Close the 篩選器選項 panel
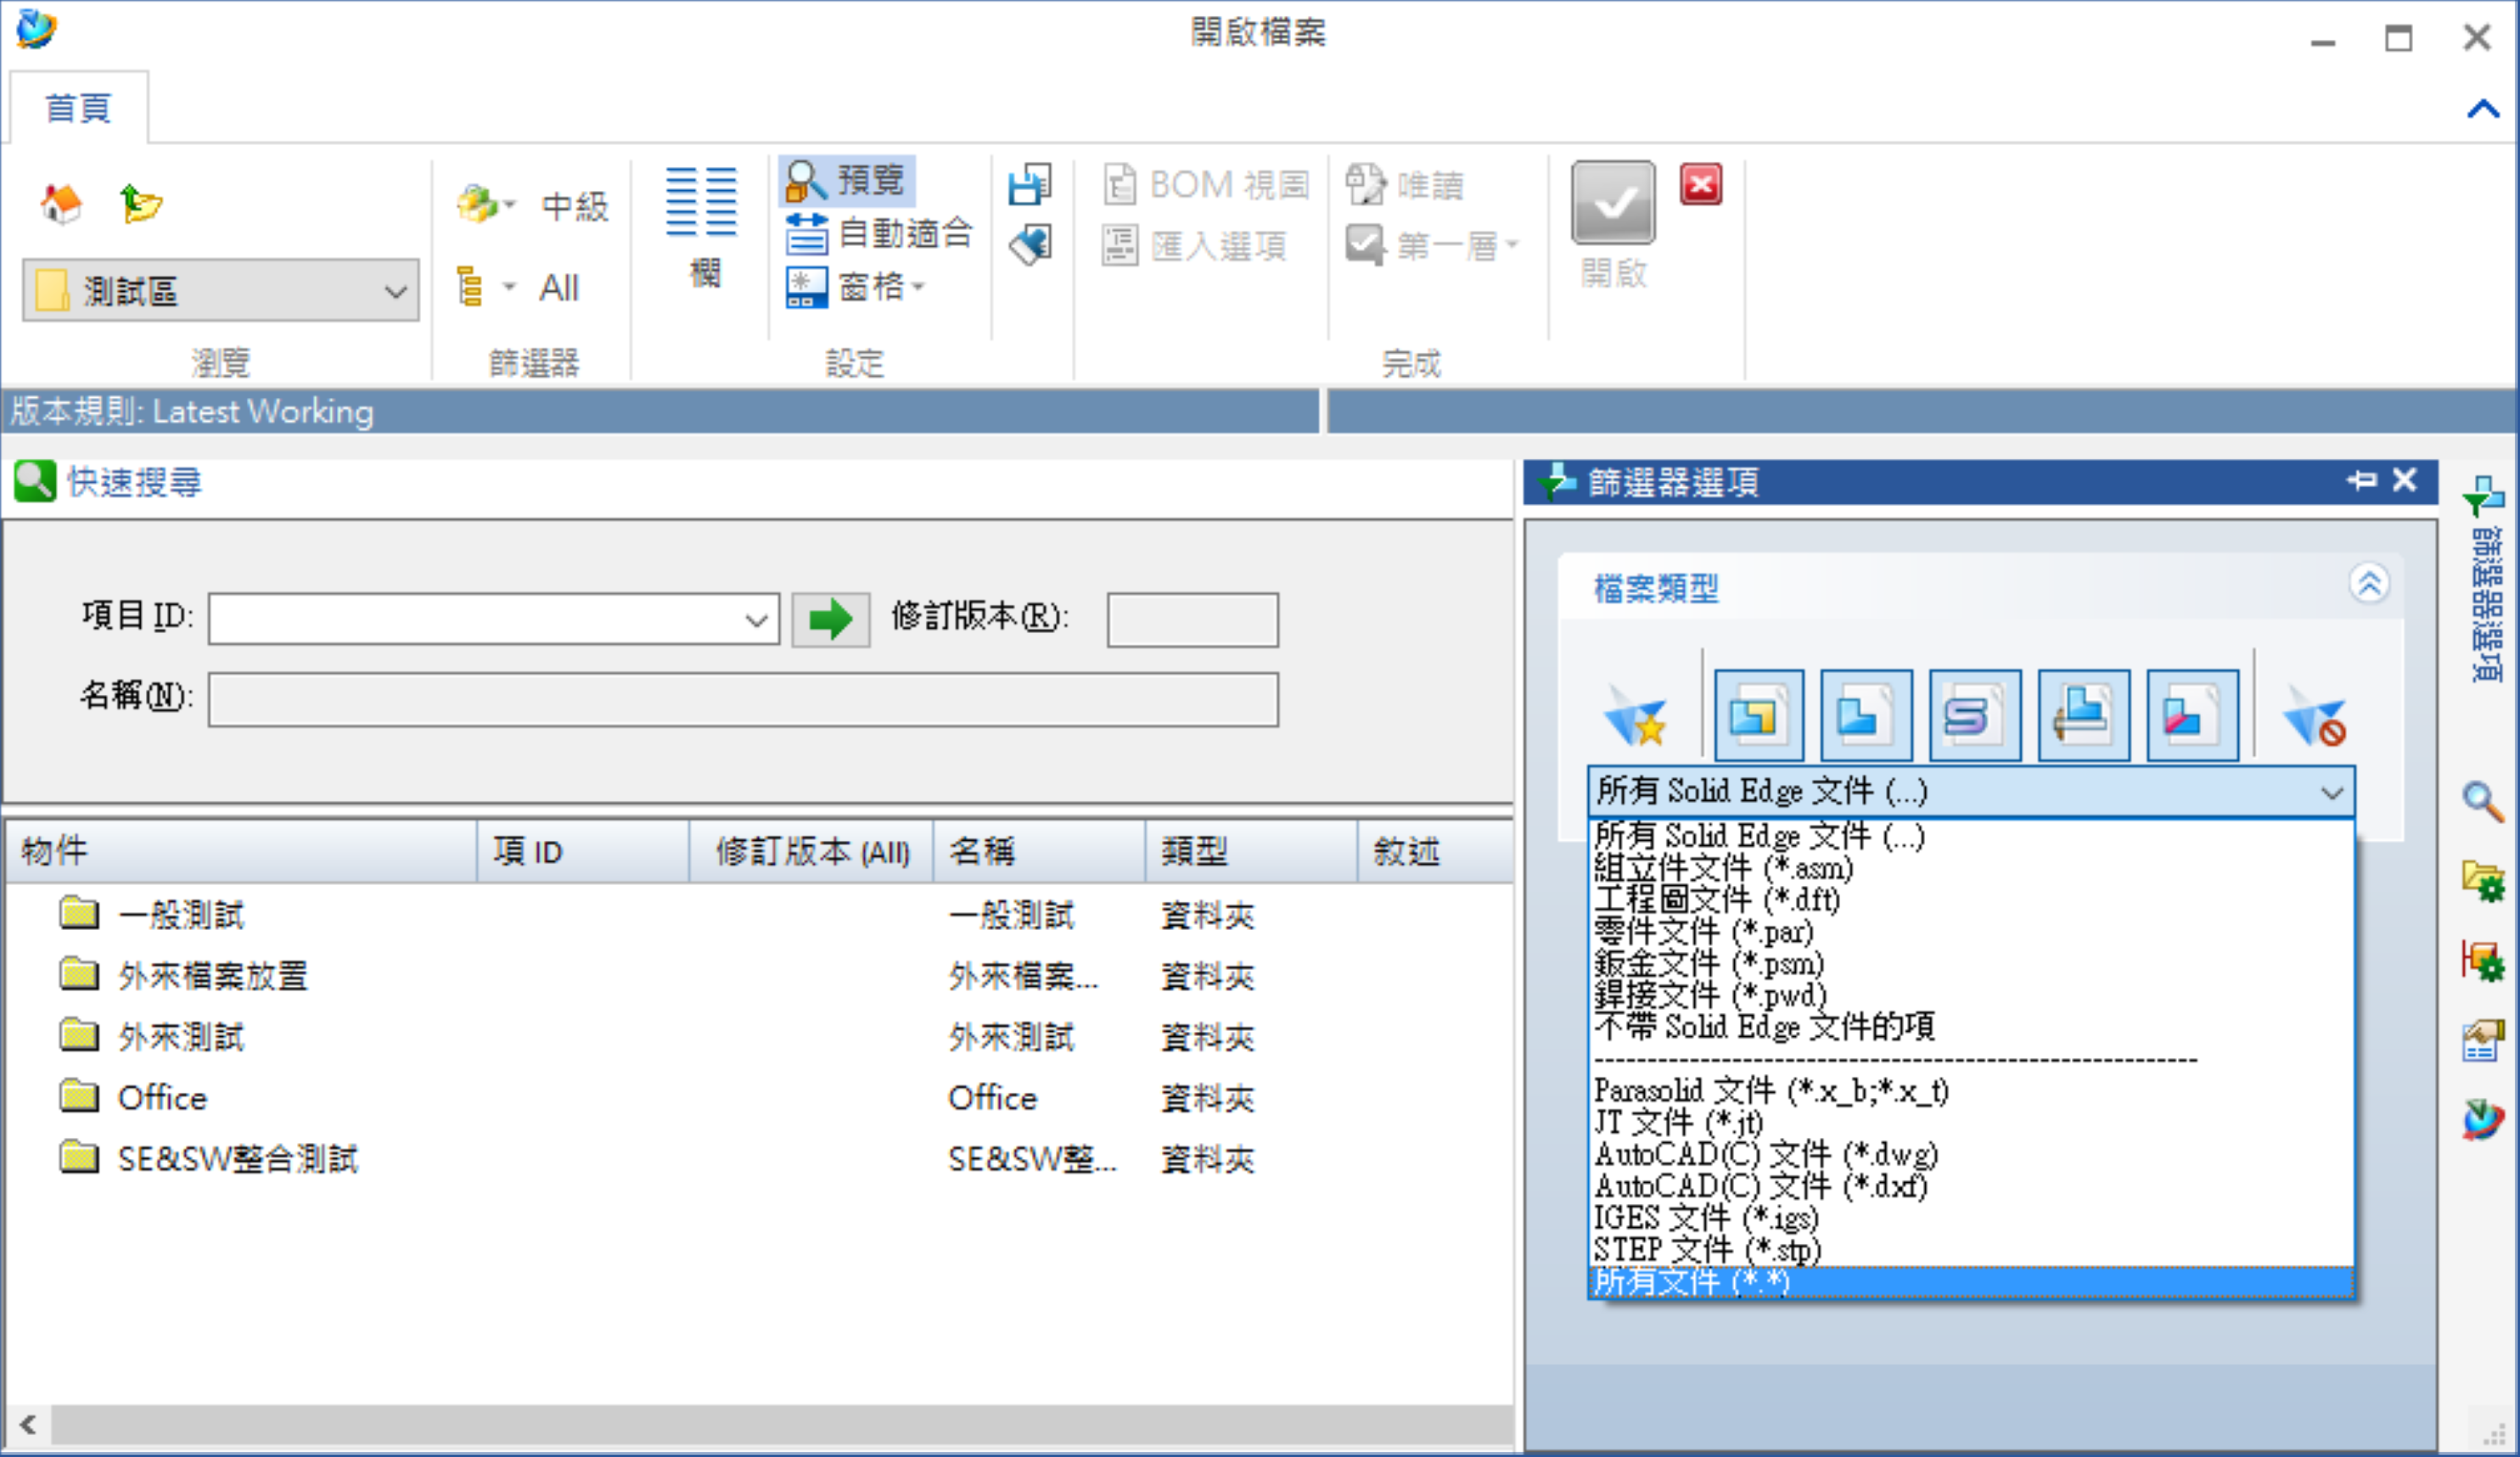Screen dimensions: 2520x1457 [2405, 481]
